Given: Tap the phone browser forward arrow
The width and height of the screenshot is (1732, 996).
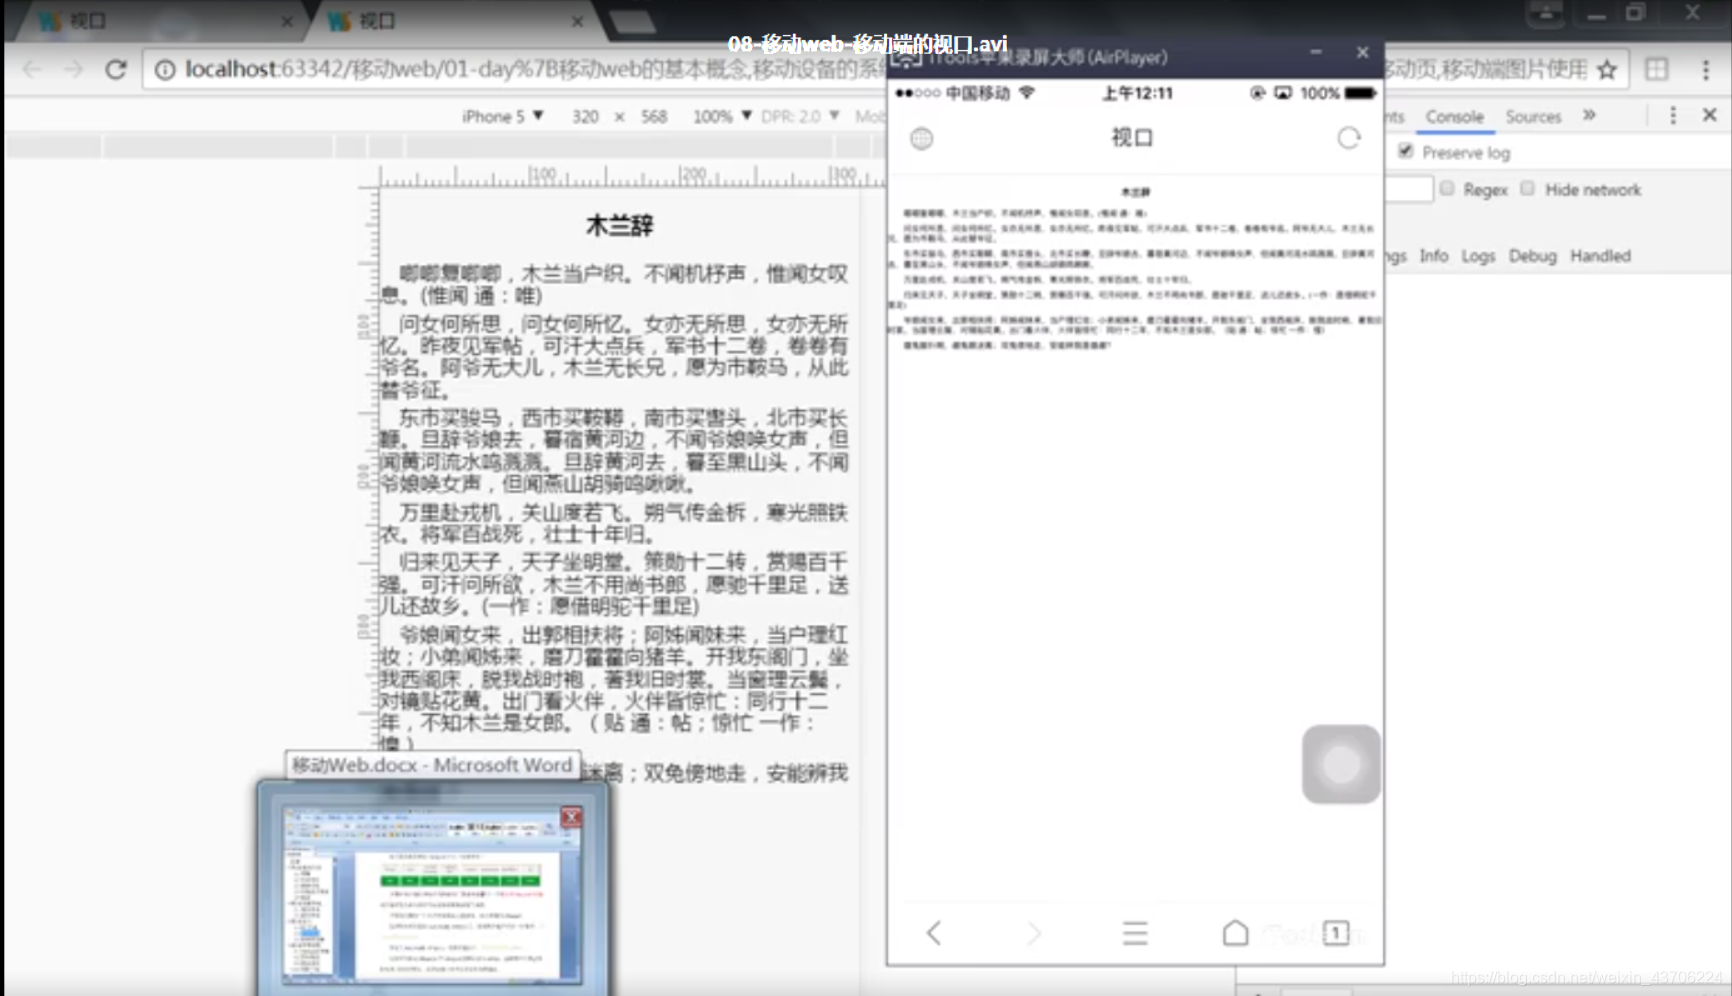Looking at the screenshot, I should pyautogui.click(x=1034, y=932).
